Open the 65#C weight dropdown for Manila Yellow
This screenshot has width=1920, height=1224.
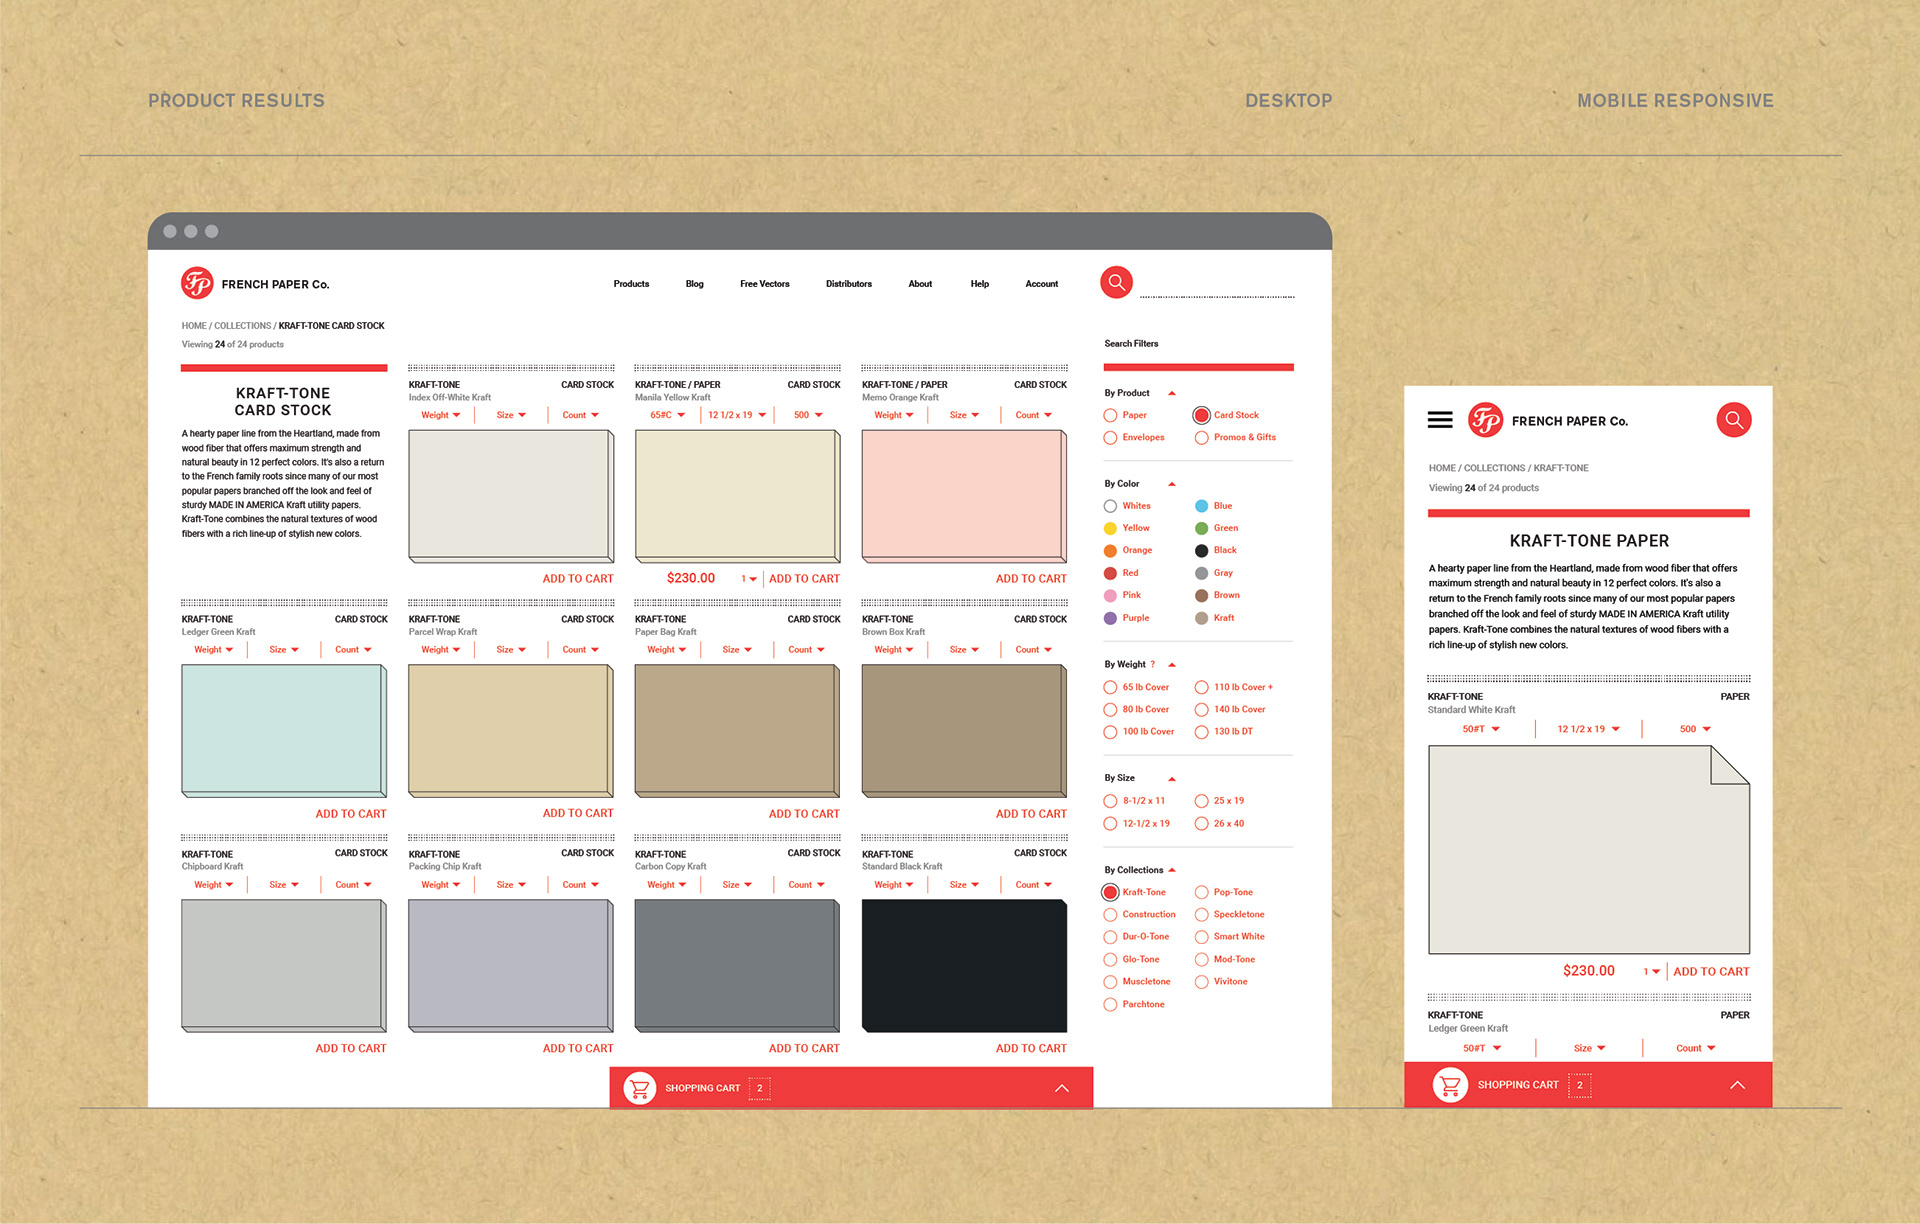667,415
